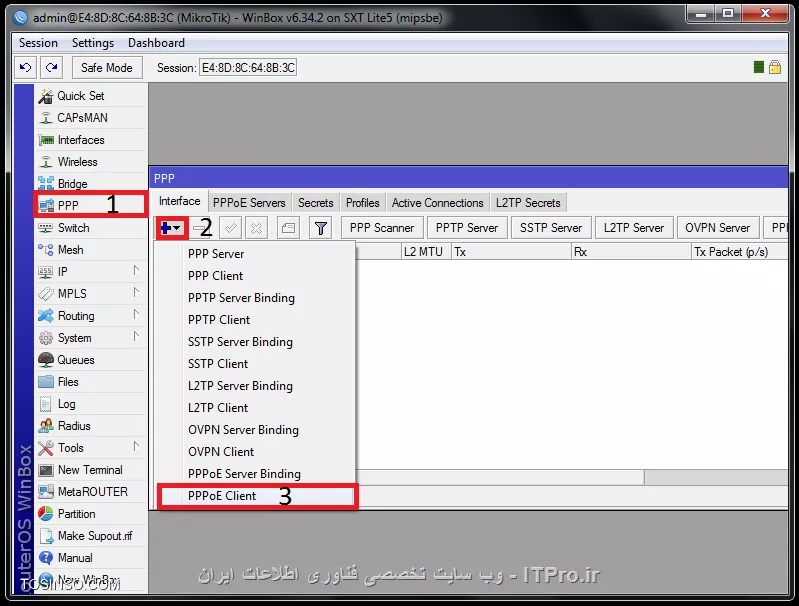Open Radius in sidebar
Viewport: 799px width, 606px height.
point(91,426)
